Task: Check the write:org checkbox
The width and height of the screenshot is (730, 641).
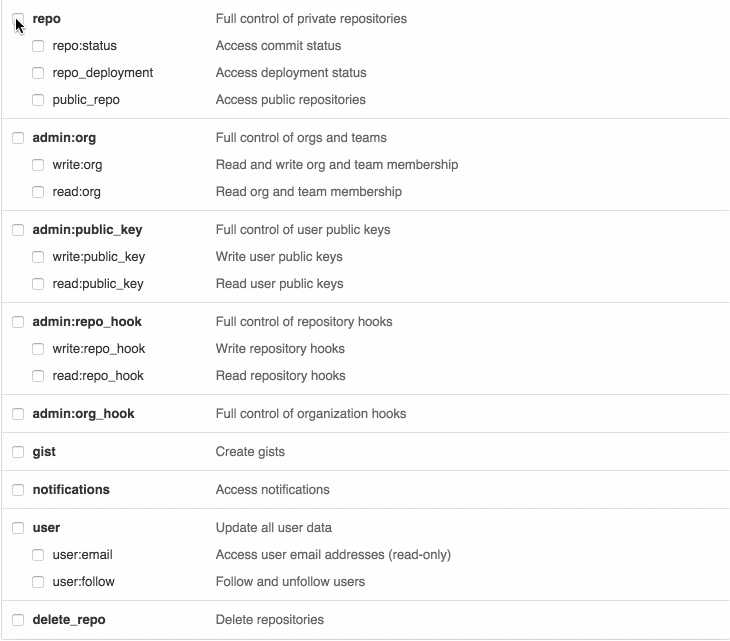Action: point(38,165)
